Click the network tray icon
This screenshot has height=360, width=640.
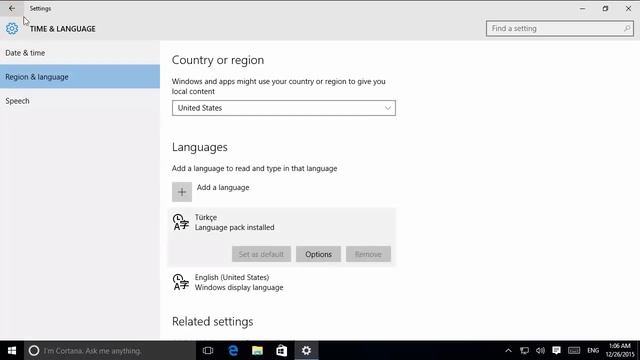pos(524,351)
